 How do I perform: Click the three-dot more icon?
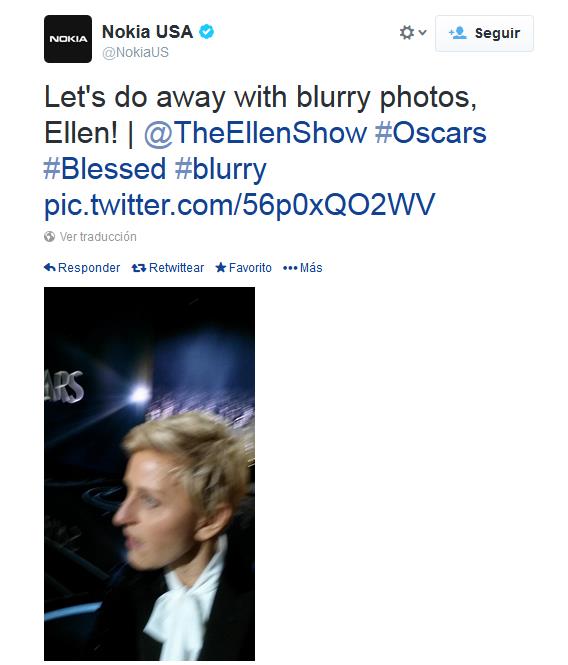coord(290,268)
